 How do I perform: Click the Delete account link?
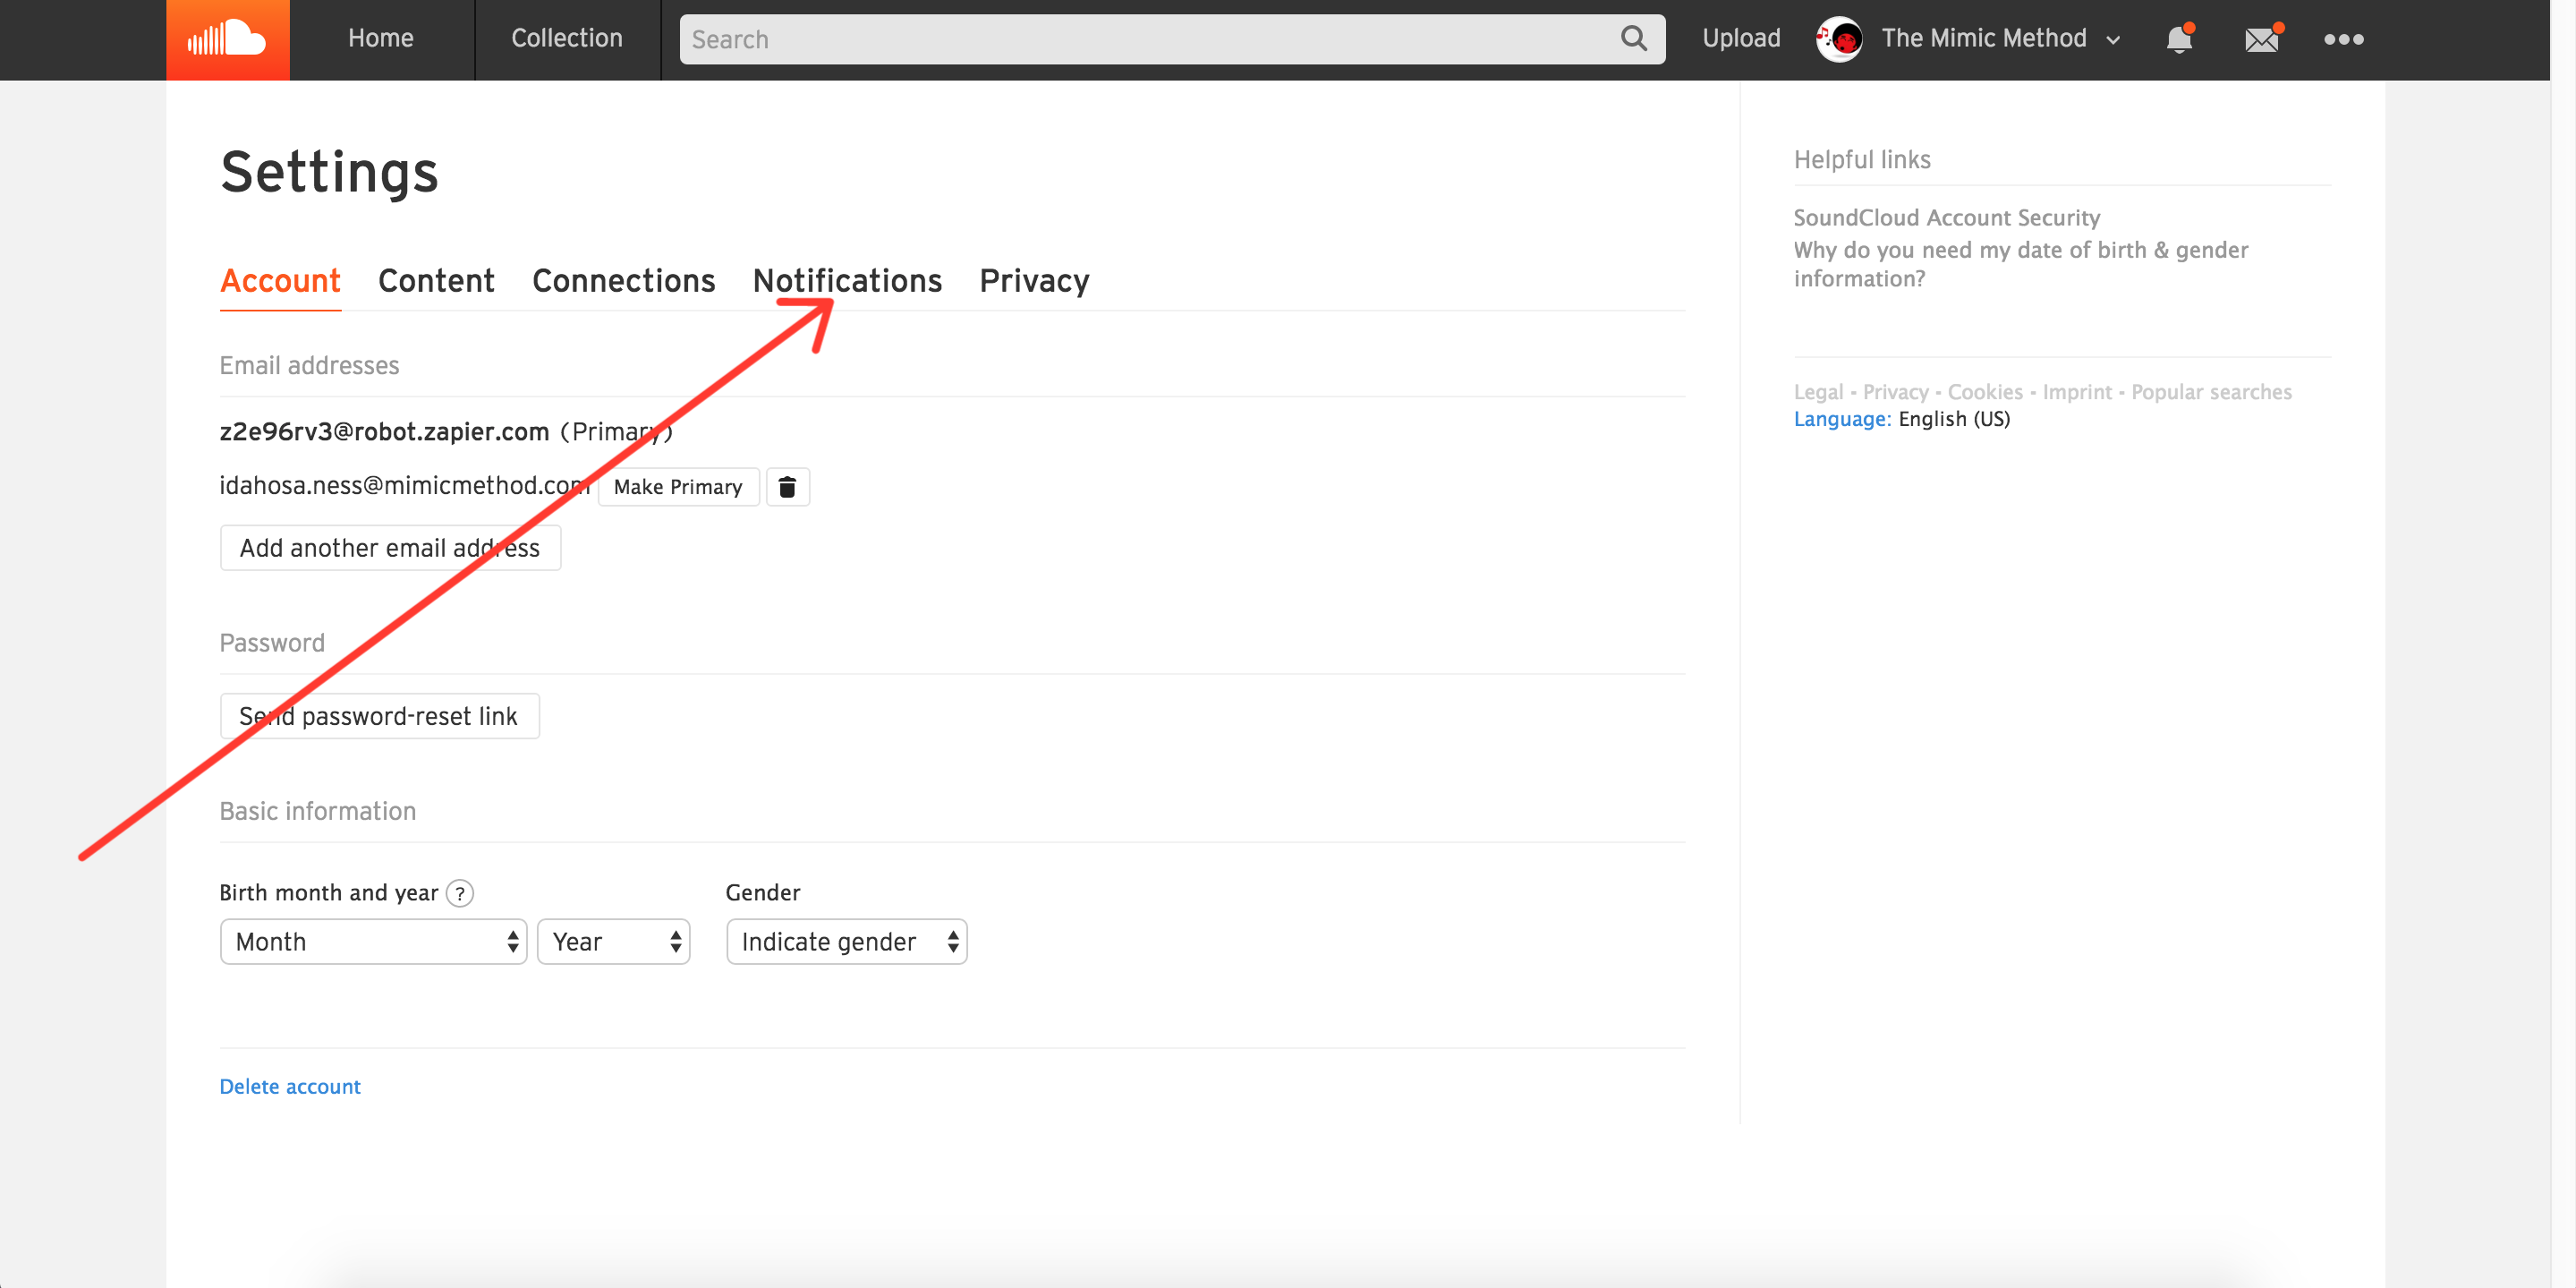290,1086
